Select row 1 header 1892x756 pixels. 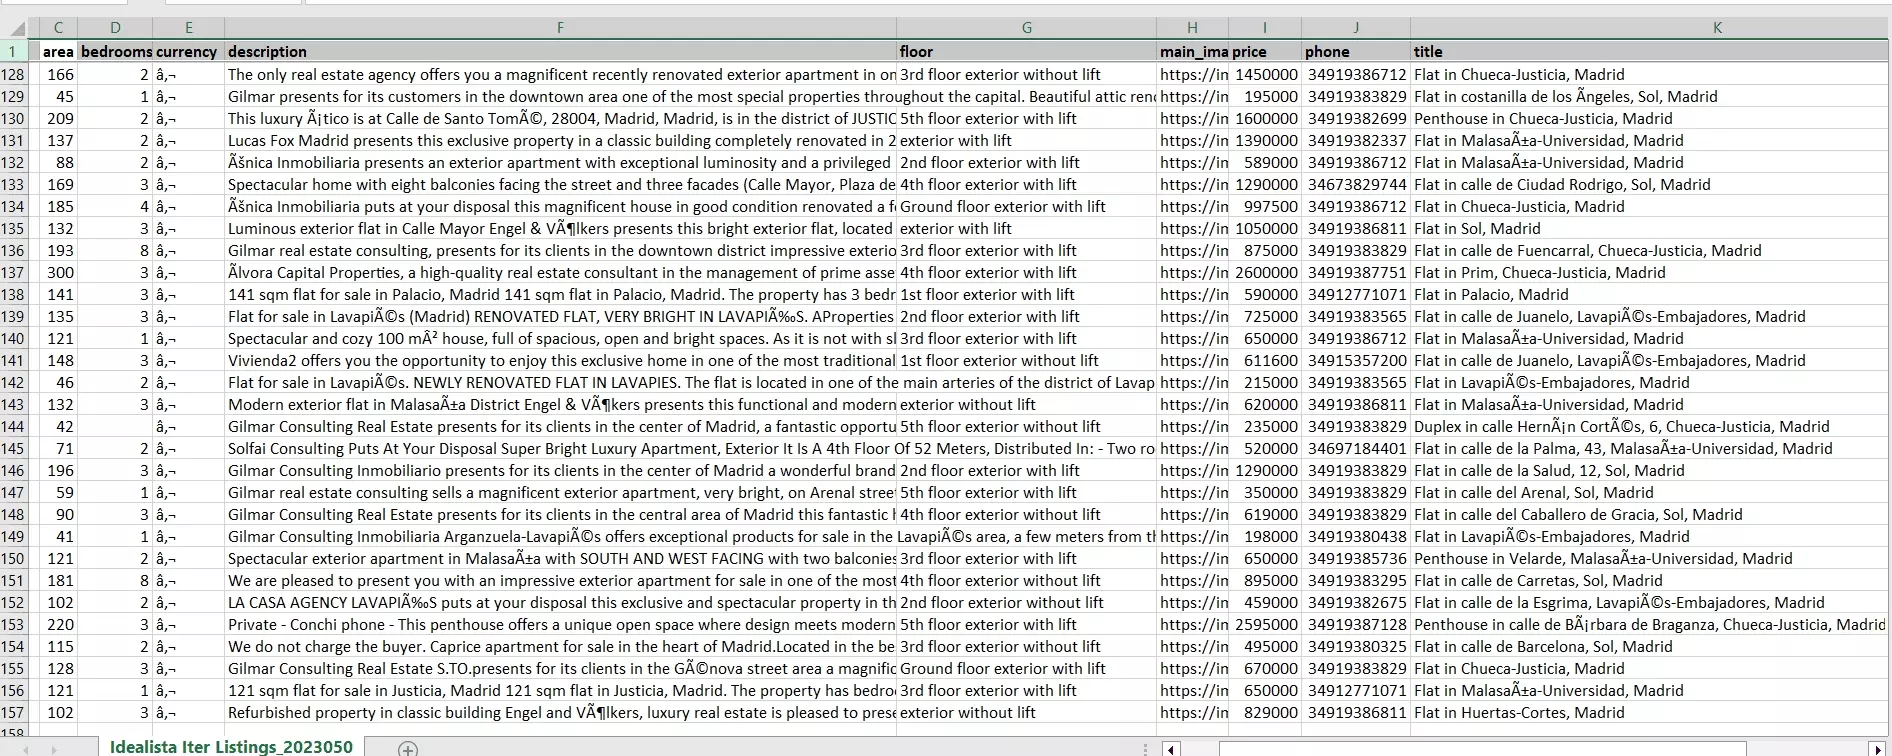point(13,51)
